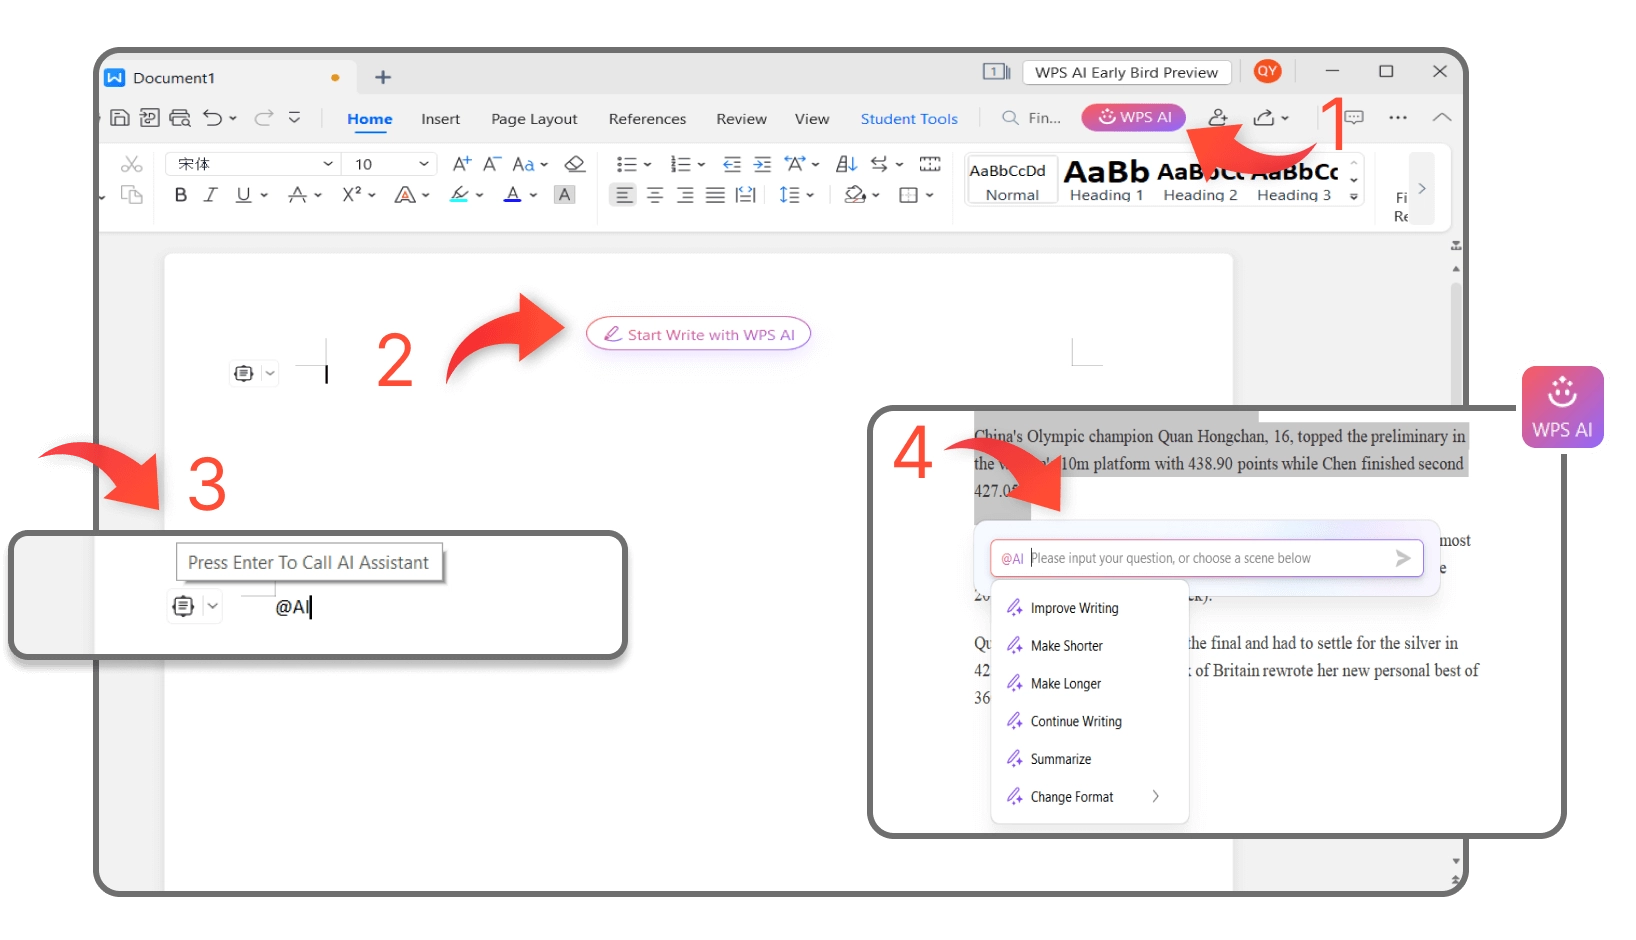Viewport: 1636px width, 940px height.
Task: Open the Review tab
Action: coord(741,119)
